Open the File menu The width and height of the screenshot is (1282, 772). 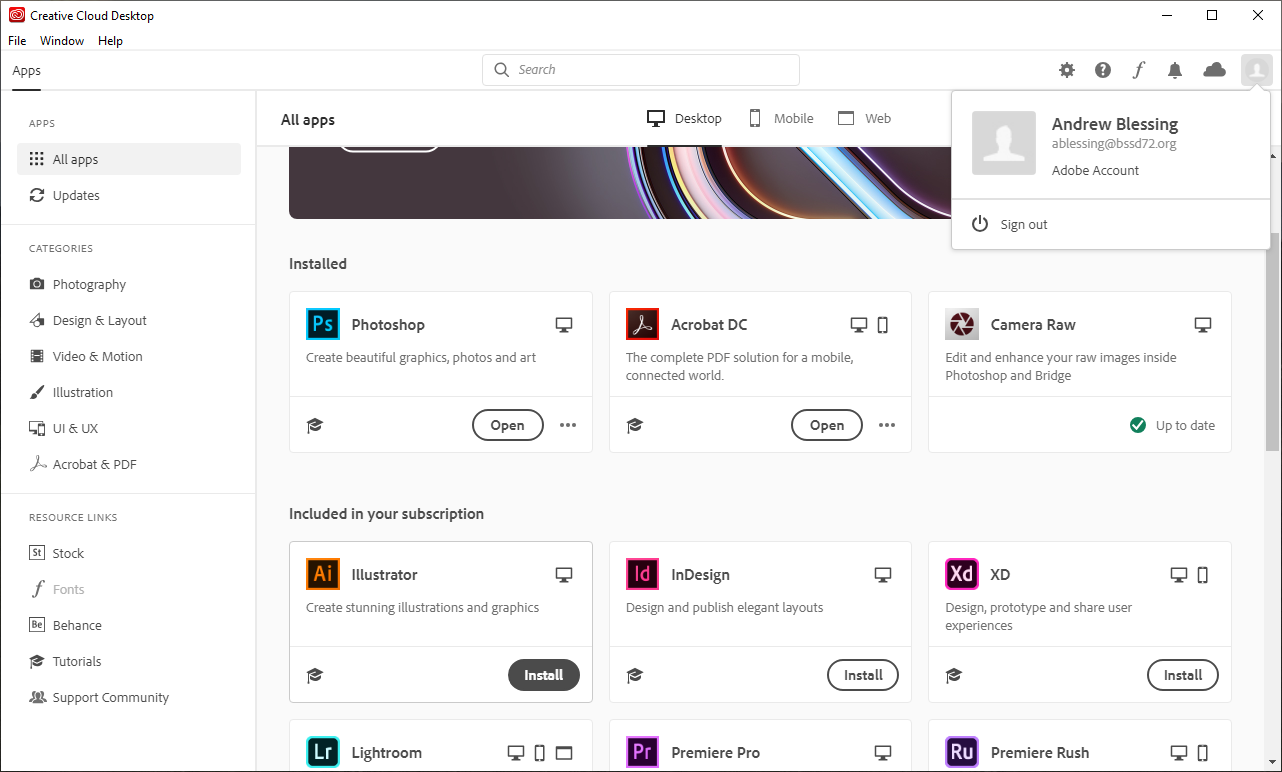click(17, 41)
